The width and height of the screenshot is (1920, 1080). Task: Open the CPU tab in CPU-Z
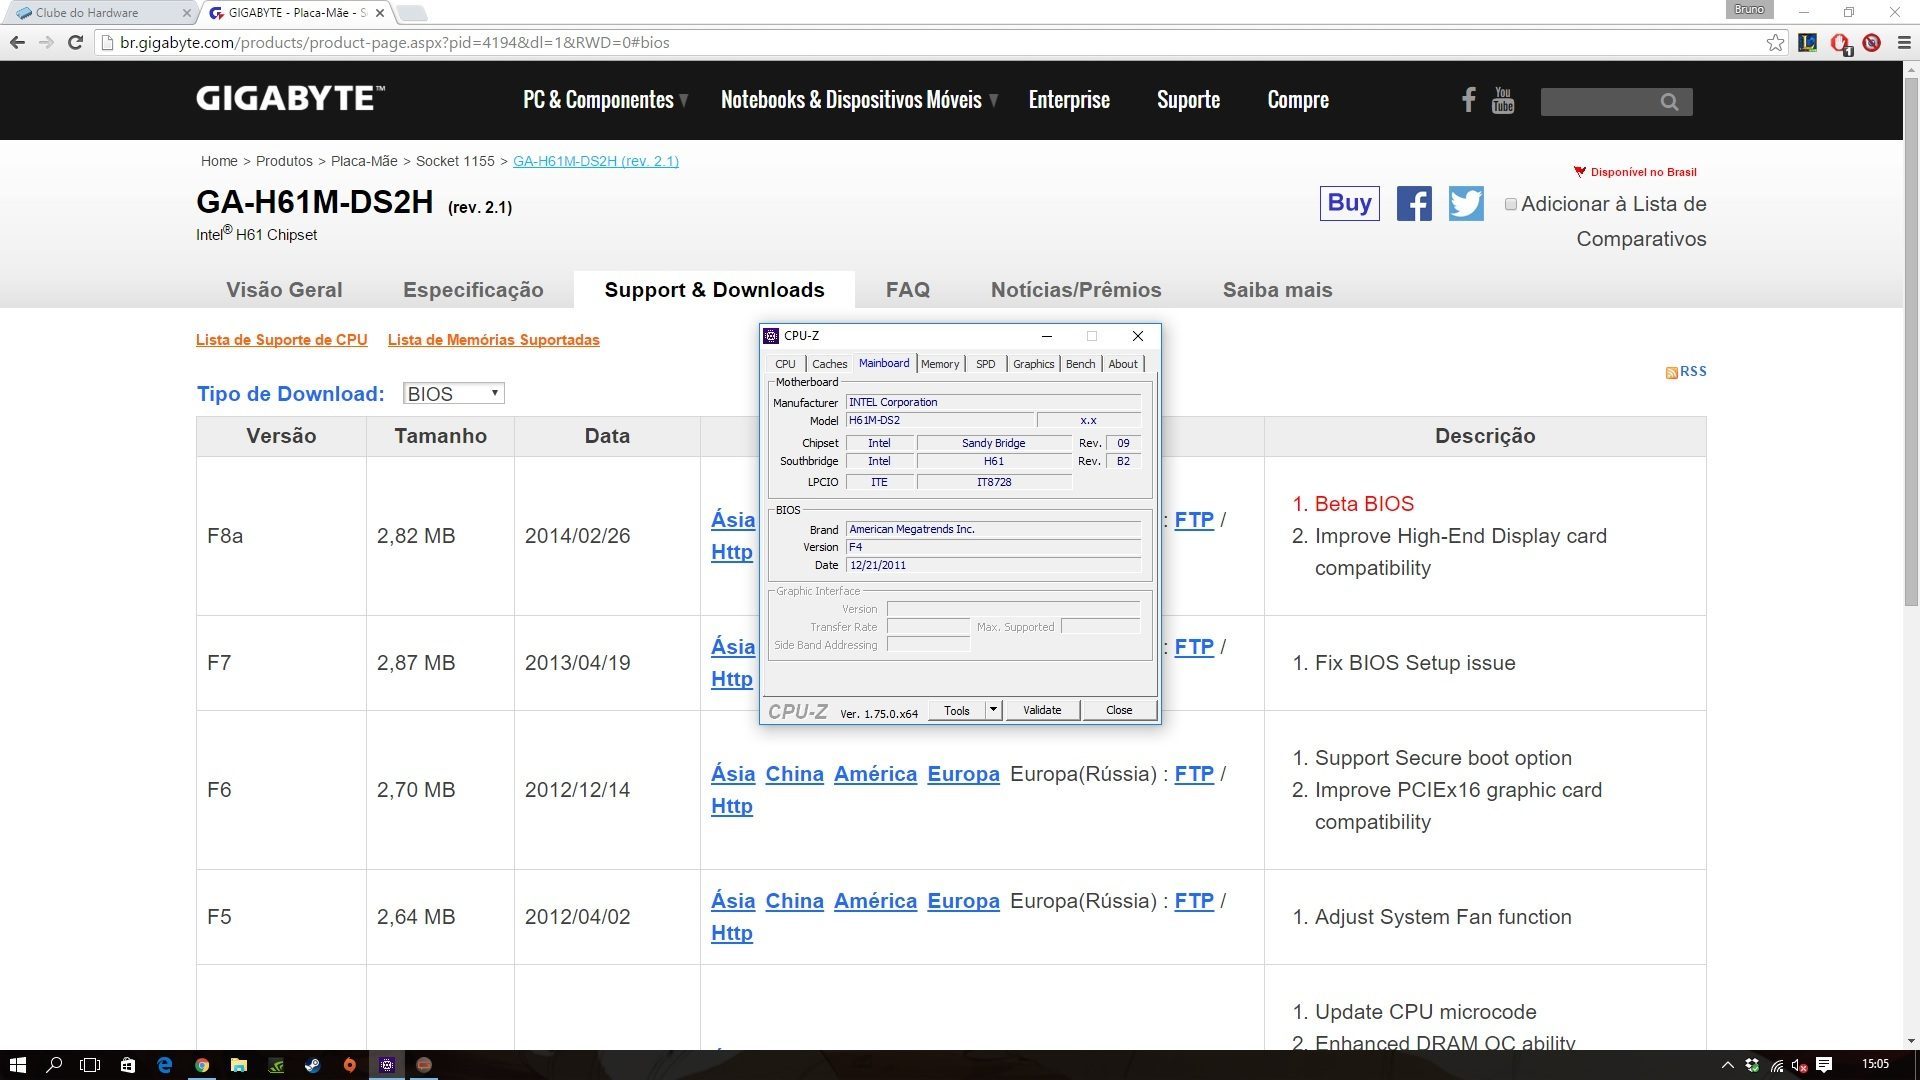coord(786,364)
